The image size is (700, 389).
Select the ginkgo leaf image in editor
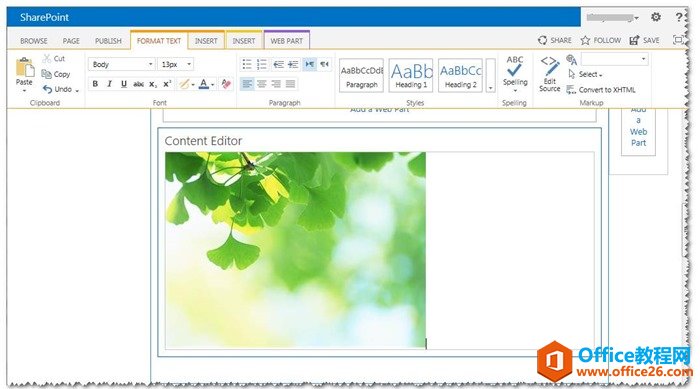point(296,250)
